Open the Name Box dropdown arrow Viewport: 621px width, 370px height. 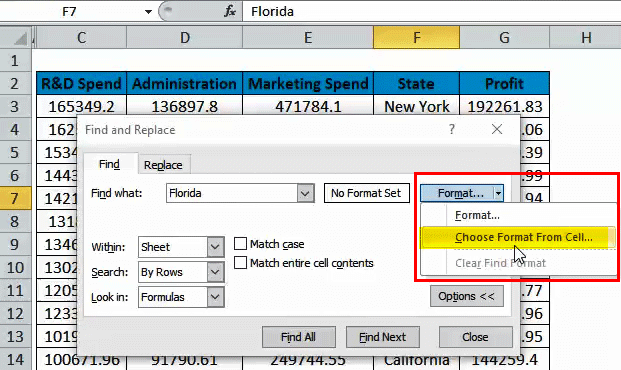[x=148, y=11]
